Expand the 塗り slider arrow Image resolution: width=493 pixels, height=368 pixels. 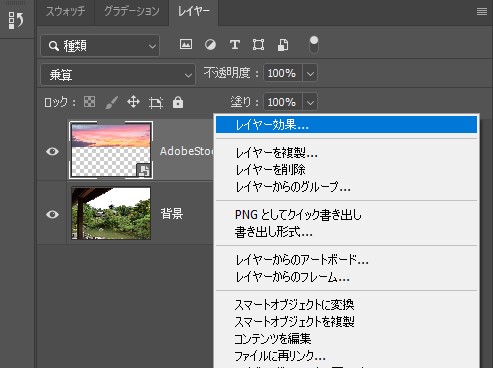tap(310, 102)
